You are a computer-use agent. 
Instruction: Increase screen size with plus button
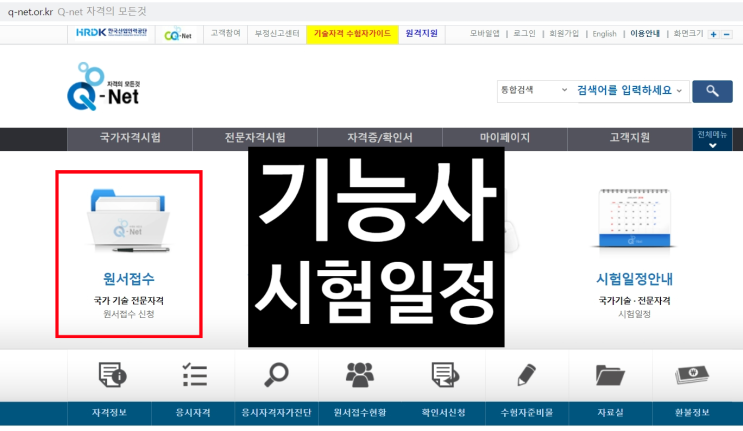[x=714, y=34]
